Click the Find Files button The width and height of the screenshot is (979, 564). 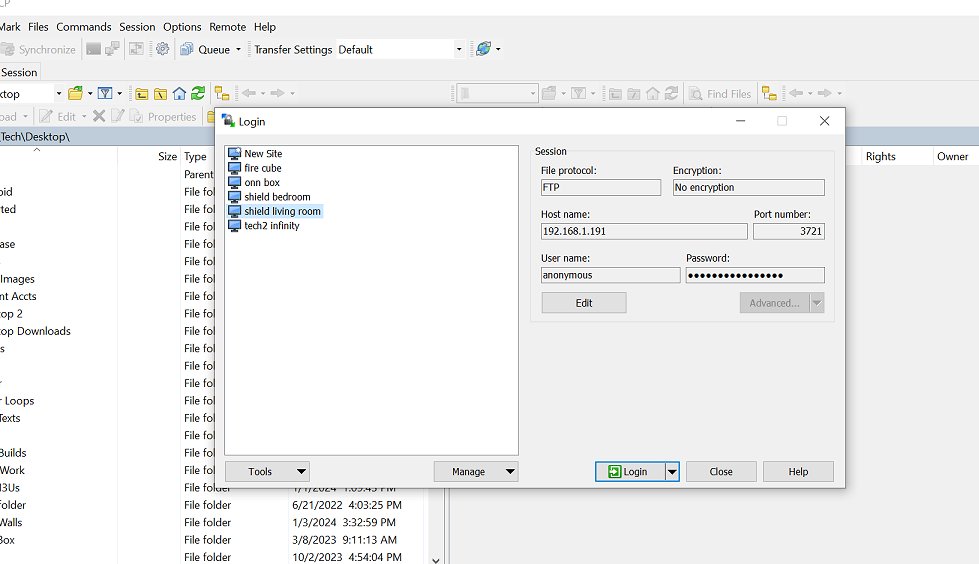click(720, 94)
